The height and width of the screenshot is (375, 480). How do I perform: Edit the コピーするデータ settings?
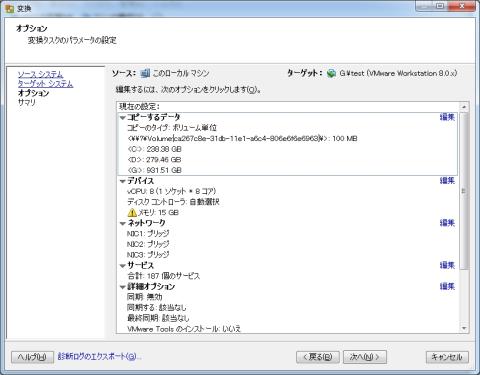point(447,117)
